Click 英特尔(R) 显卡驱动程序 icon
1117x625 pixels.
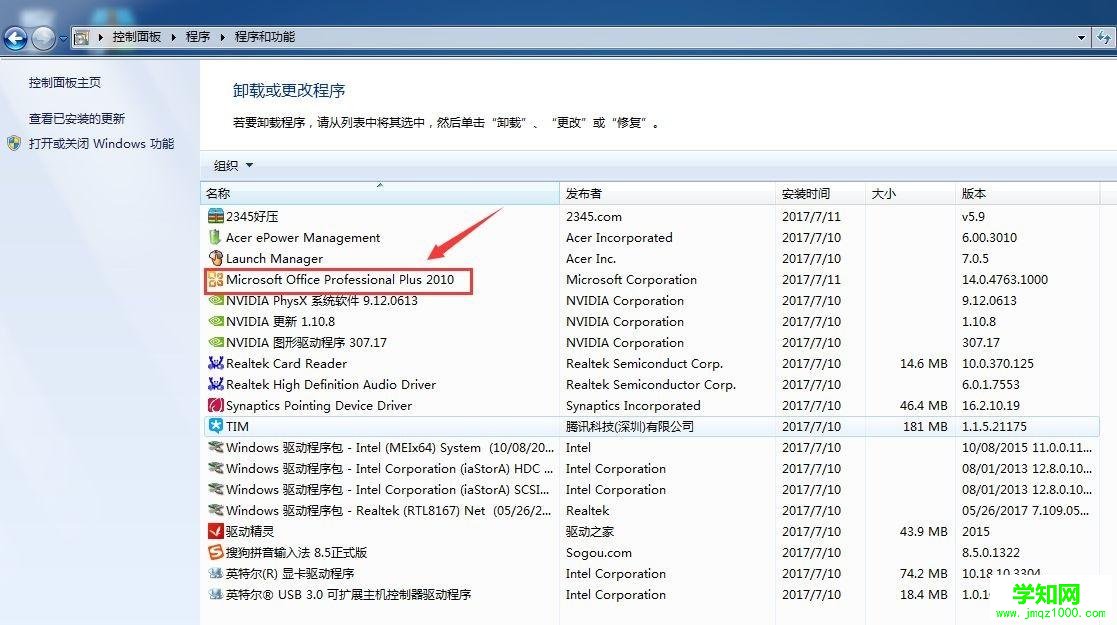(216, 574)
